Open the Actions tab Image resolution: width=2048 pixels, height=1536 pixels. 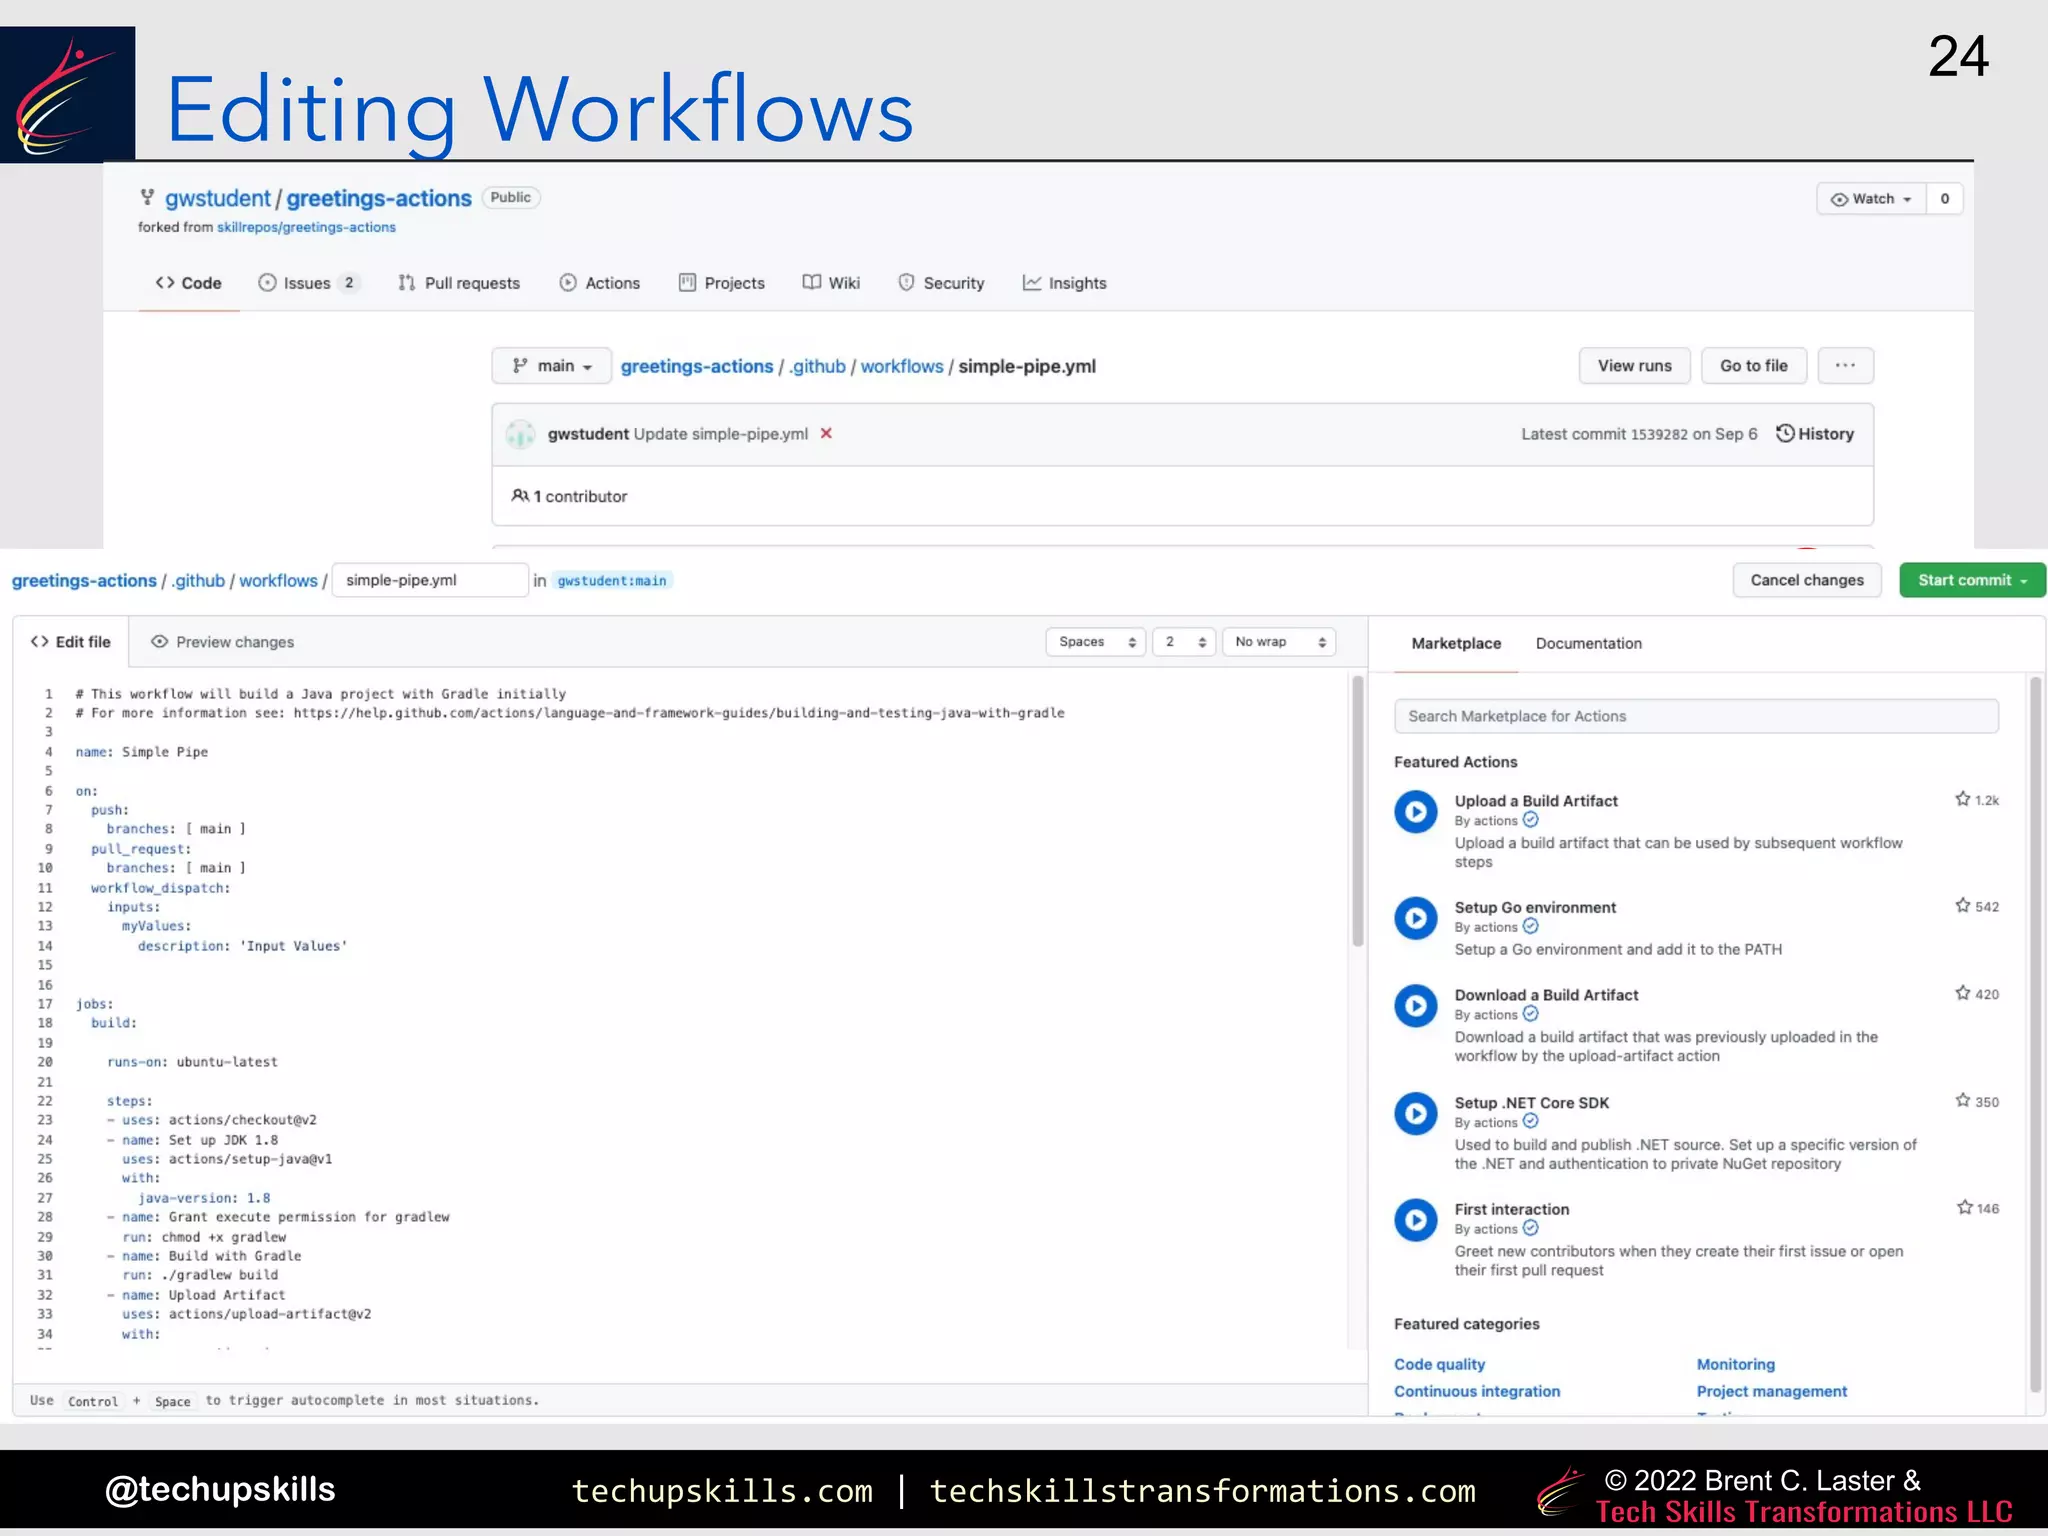click(x=600, y=283)
